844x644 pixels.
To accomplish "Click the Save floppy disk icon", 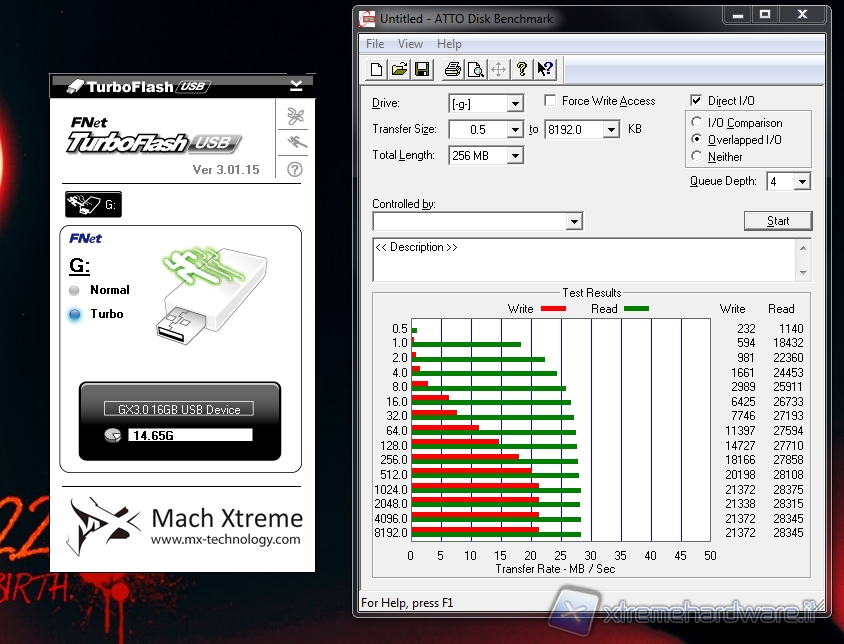I will pos(422,69).
